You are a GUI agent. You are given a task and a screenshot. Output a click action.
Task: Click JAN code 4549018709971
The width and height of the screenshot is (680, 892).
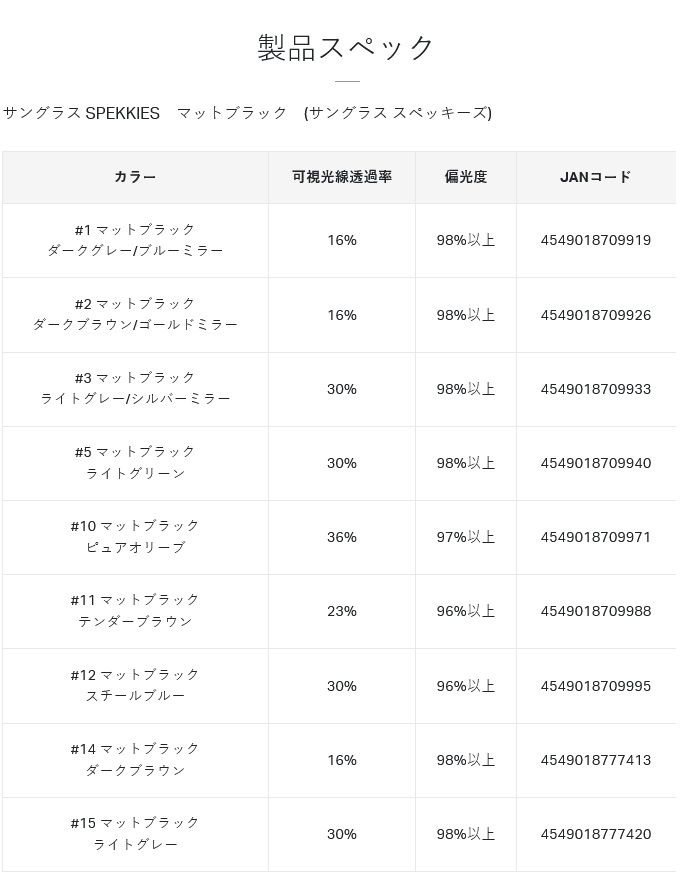coord(596,537)
